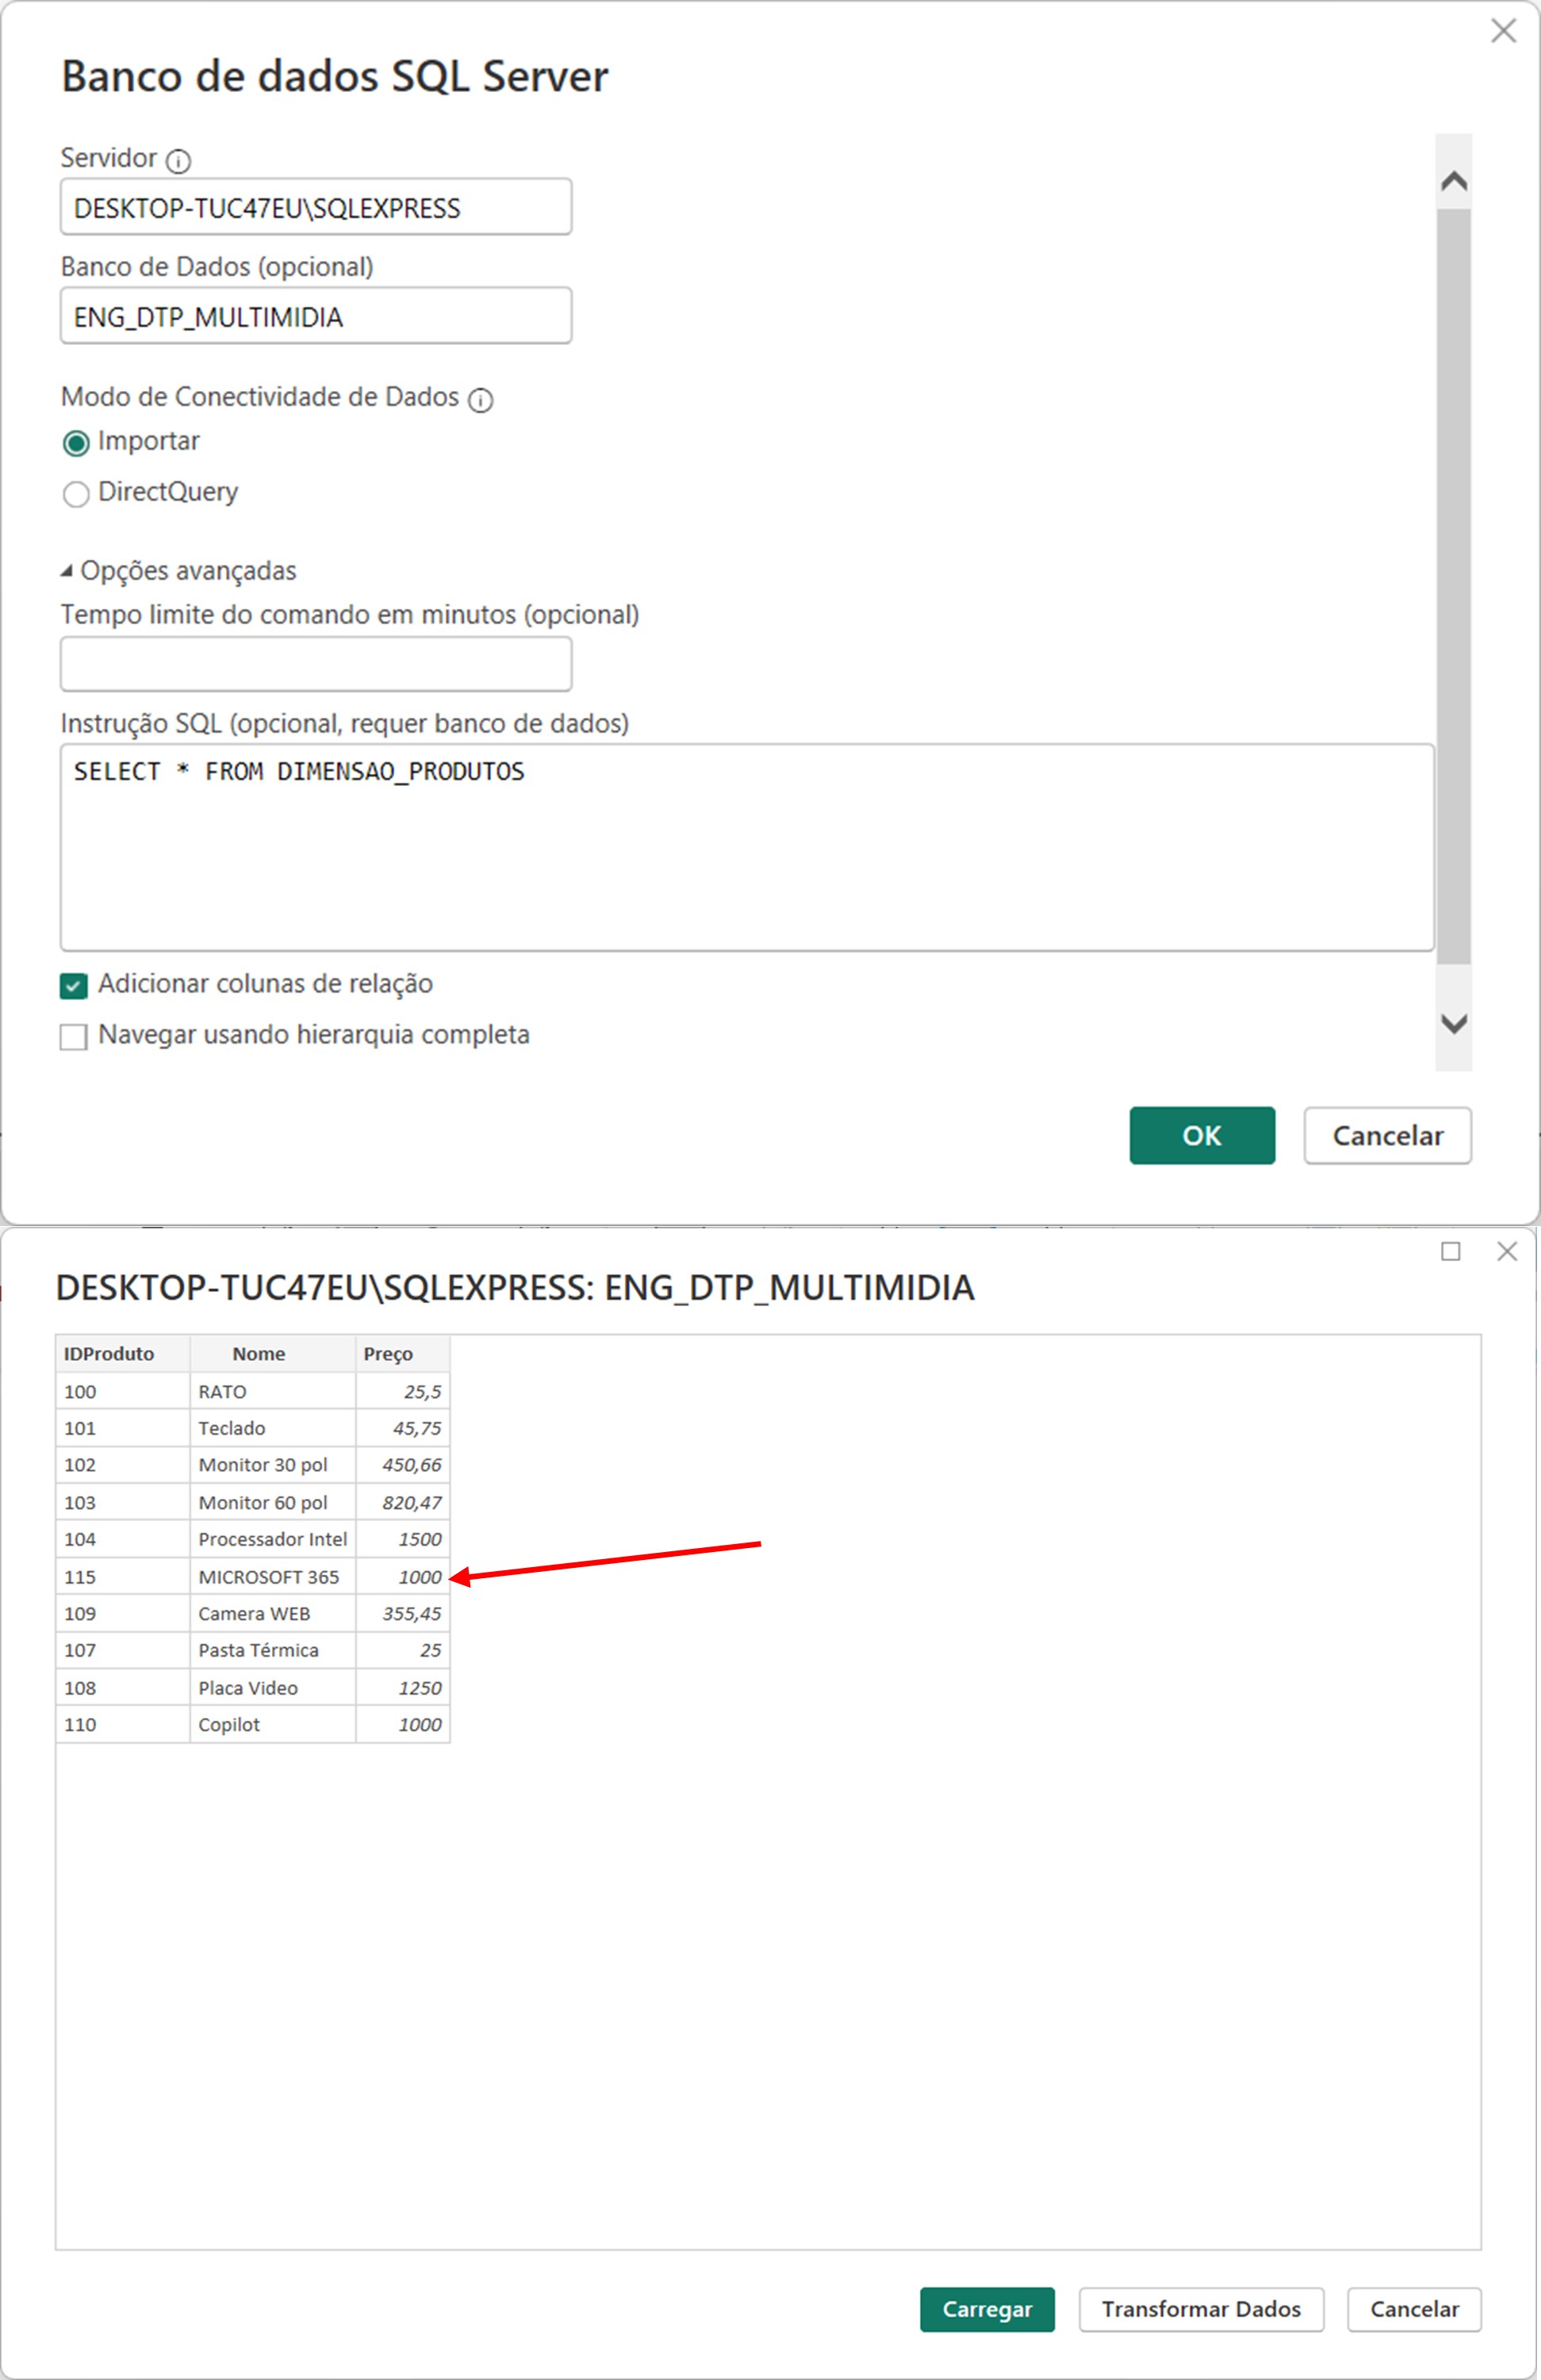1541x2380 pixels.
Task: Select the Copilot cell
Action: tap(273, 1724)
